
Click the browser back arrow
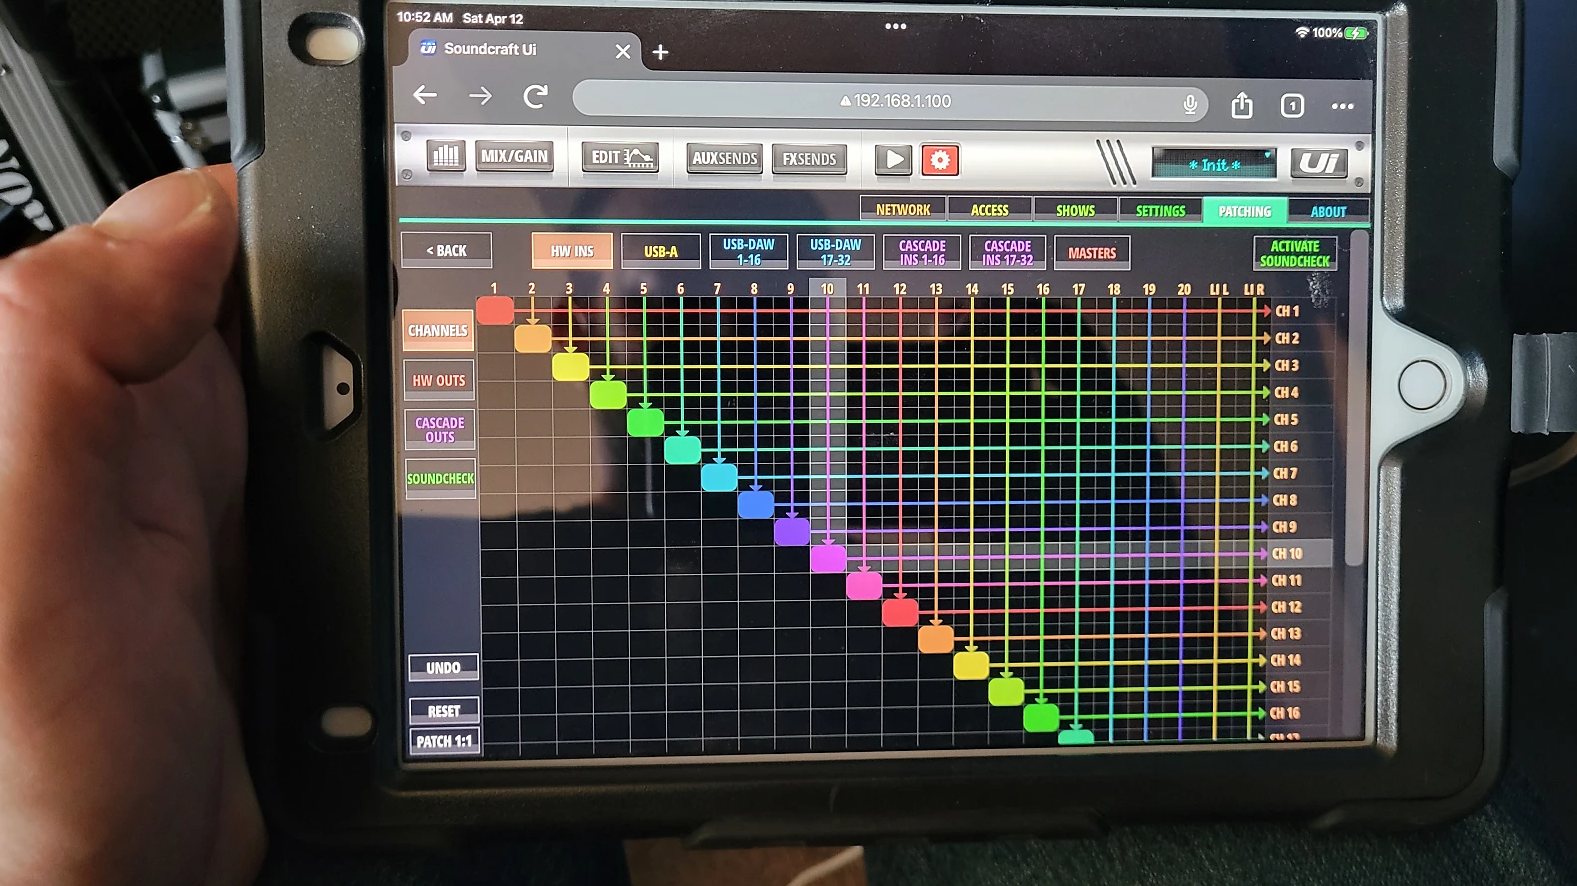point(426,95)
